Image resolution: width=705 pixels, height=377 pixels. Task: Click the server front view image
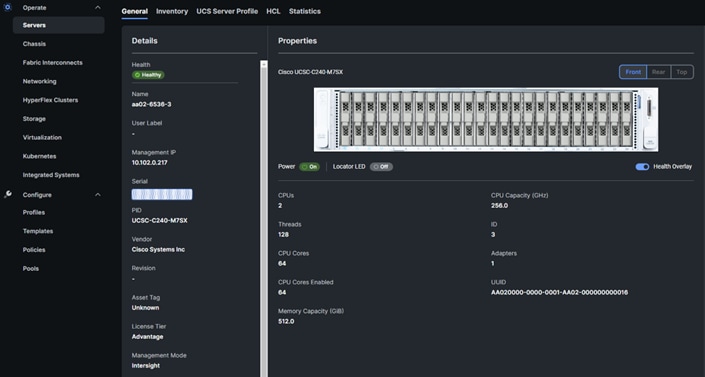tap(486, 120)
